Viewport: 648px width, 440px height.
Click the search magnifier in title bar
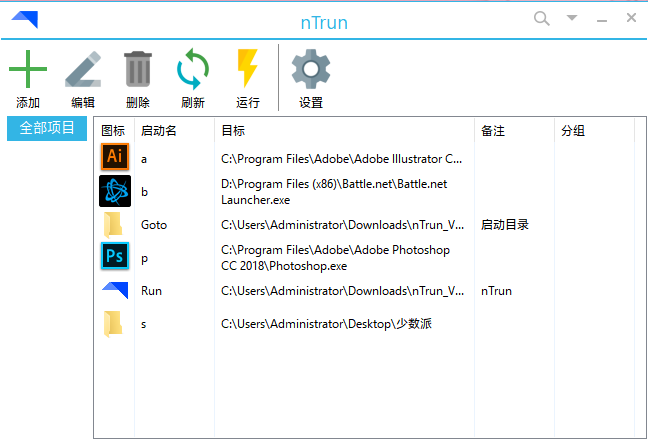point(542,18)
